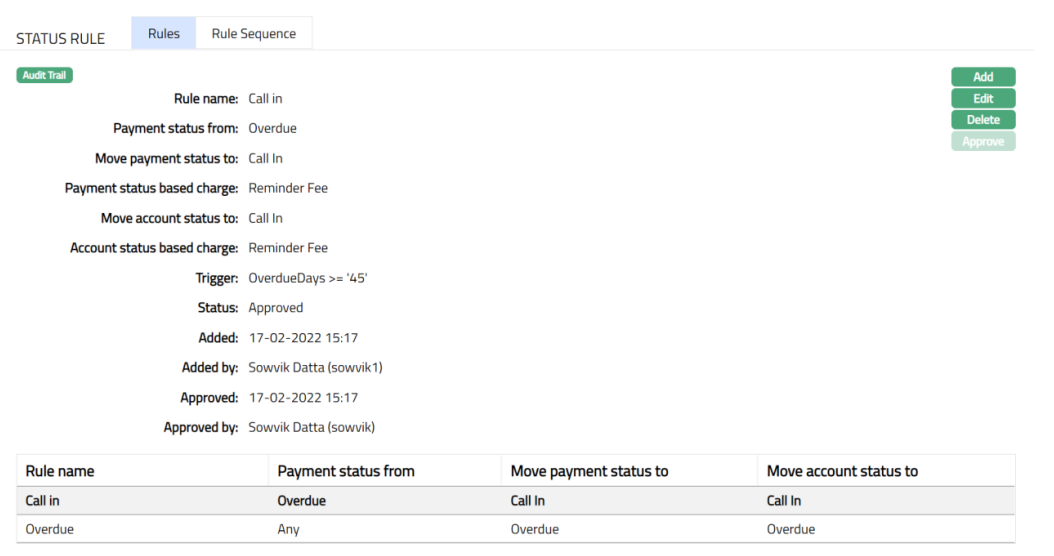Click the Move payment status to column header
The image size is (1054, 556).
click(x=589, y=471)
